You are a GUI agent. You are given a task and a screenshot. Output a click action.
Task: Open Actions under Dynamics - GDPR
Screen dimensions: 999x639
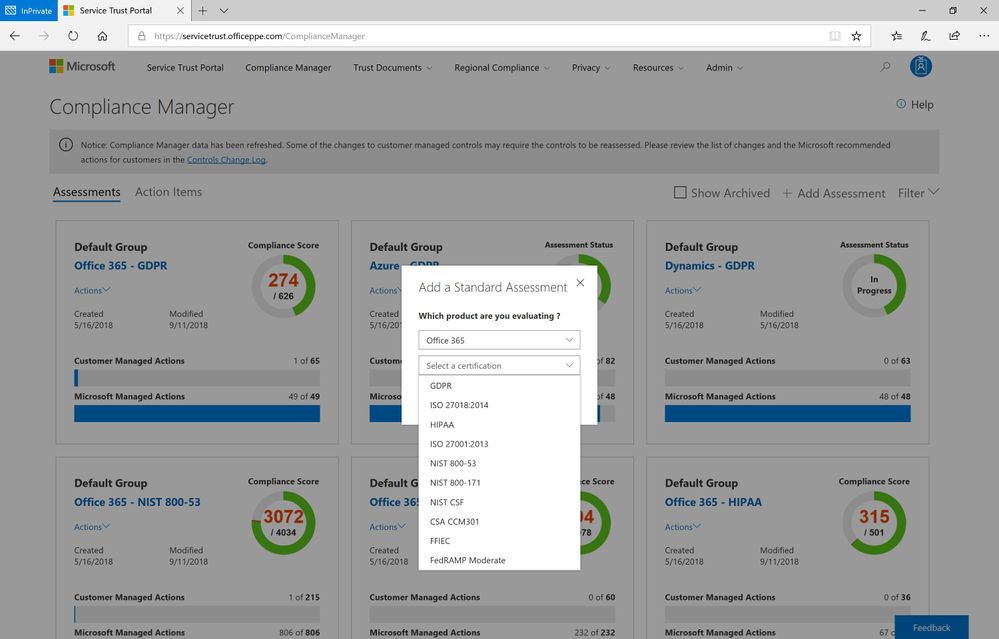682,291
